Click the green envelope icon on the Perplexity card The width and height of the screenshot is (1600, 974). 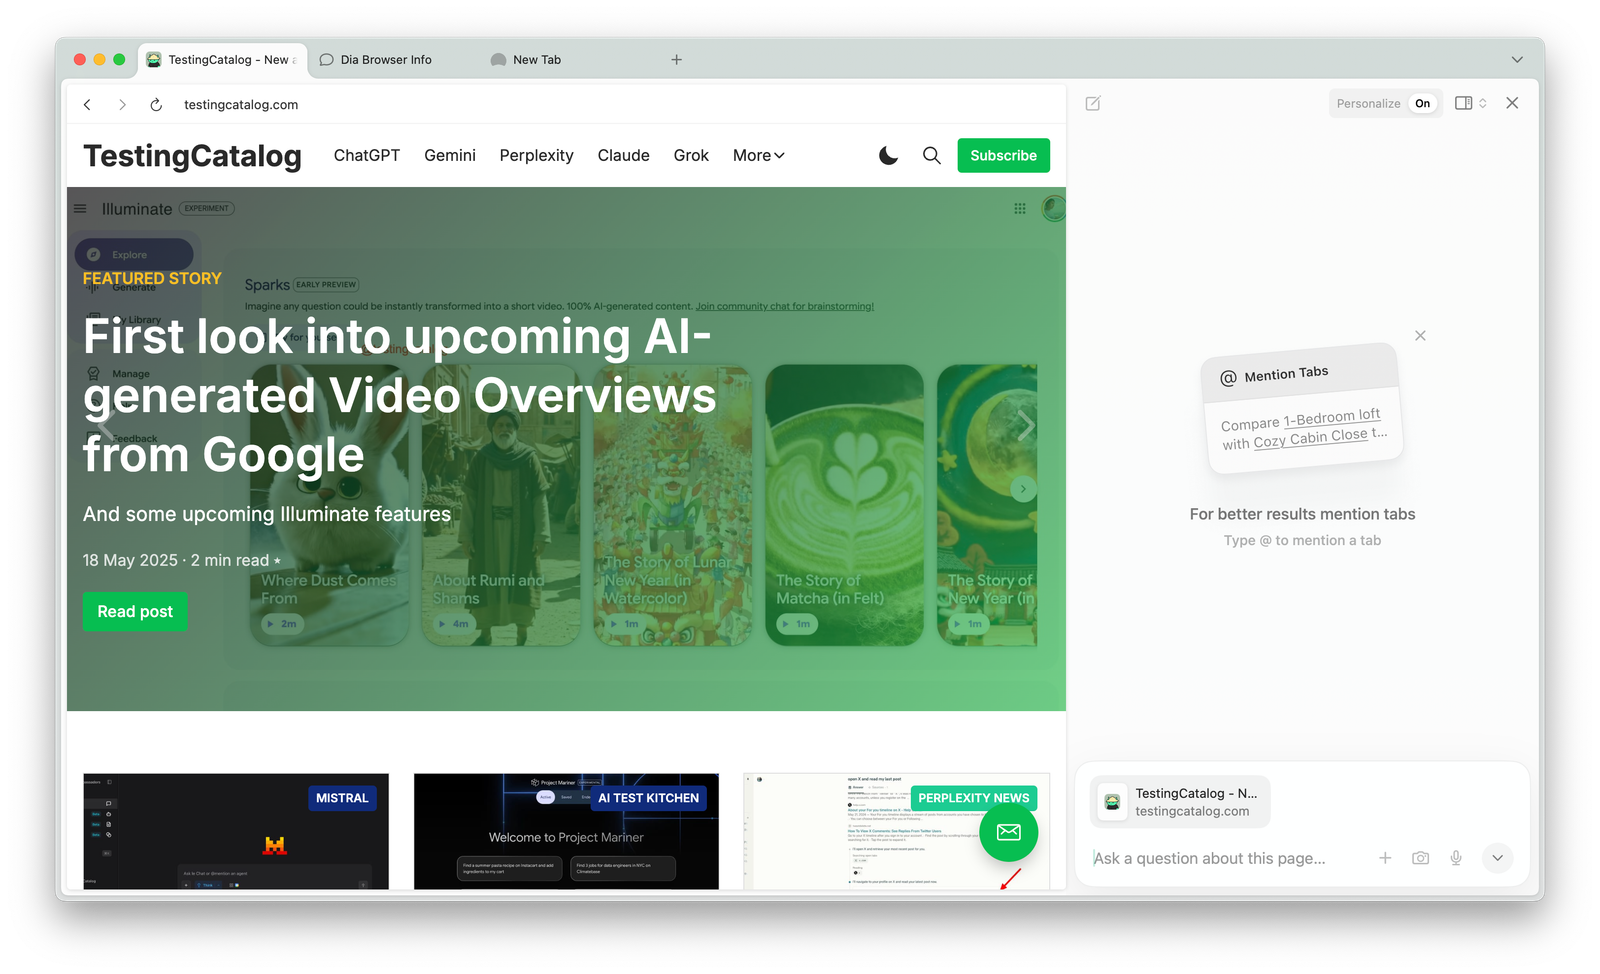1008,831
